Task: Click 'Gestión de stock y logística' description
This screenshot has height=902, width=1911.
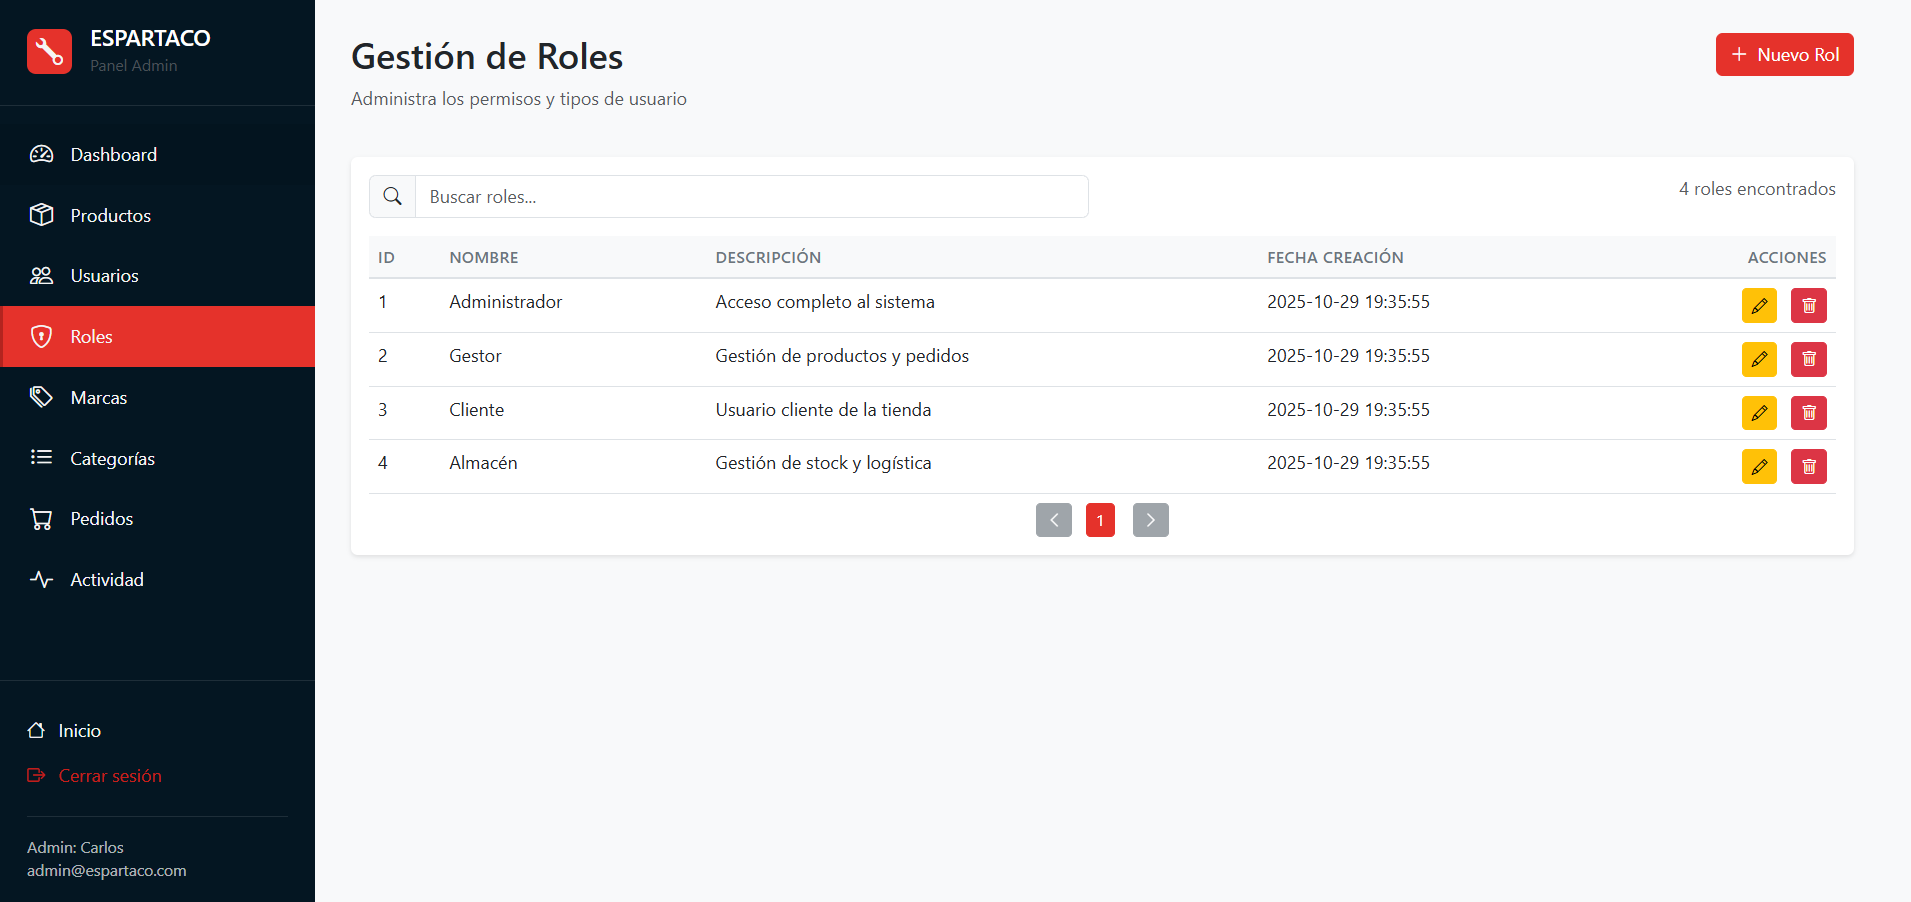Action: [823, 463]
